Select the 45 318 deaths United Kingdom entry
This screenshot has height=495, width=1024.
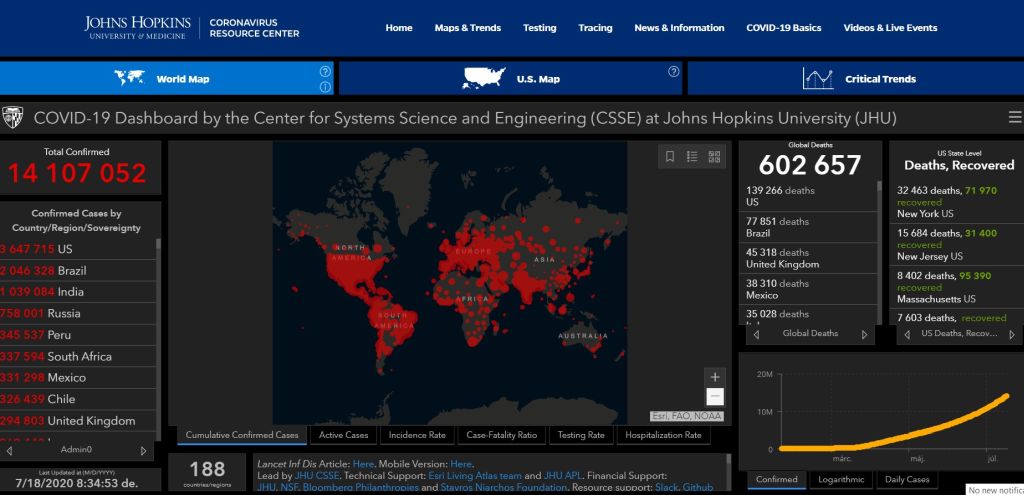coord(808,258)
